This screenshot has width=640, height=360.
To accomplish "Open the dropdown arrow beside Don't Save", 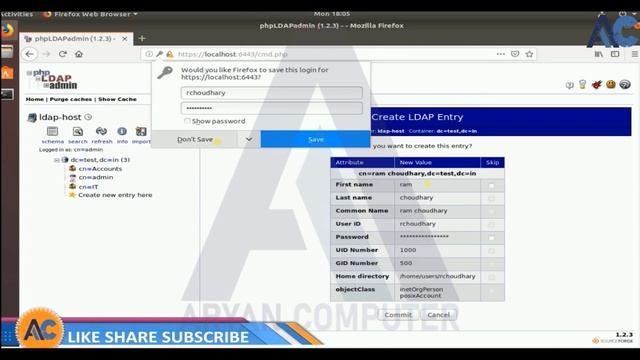I will click(249, 139).
